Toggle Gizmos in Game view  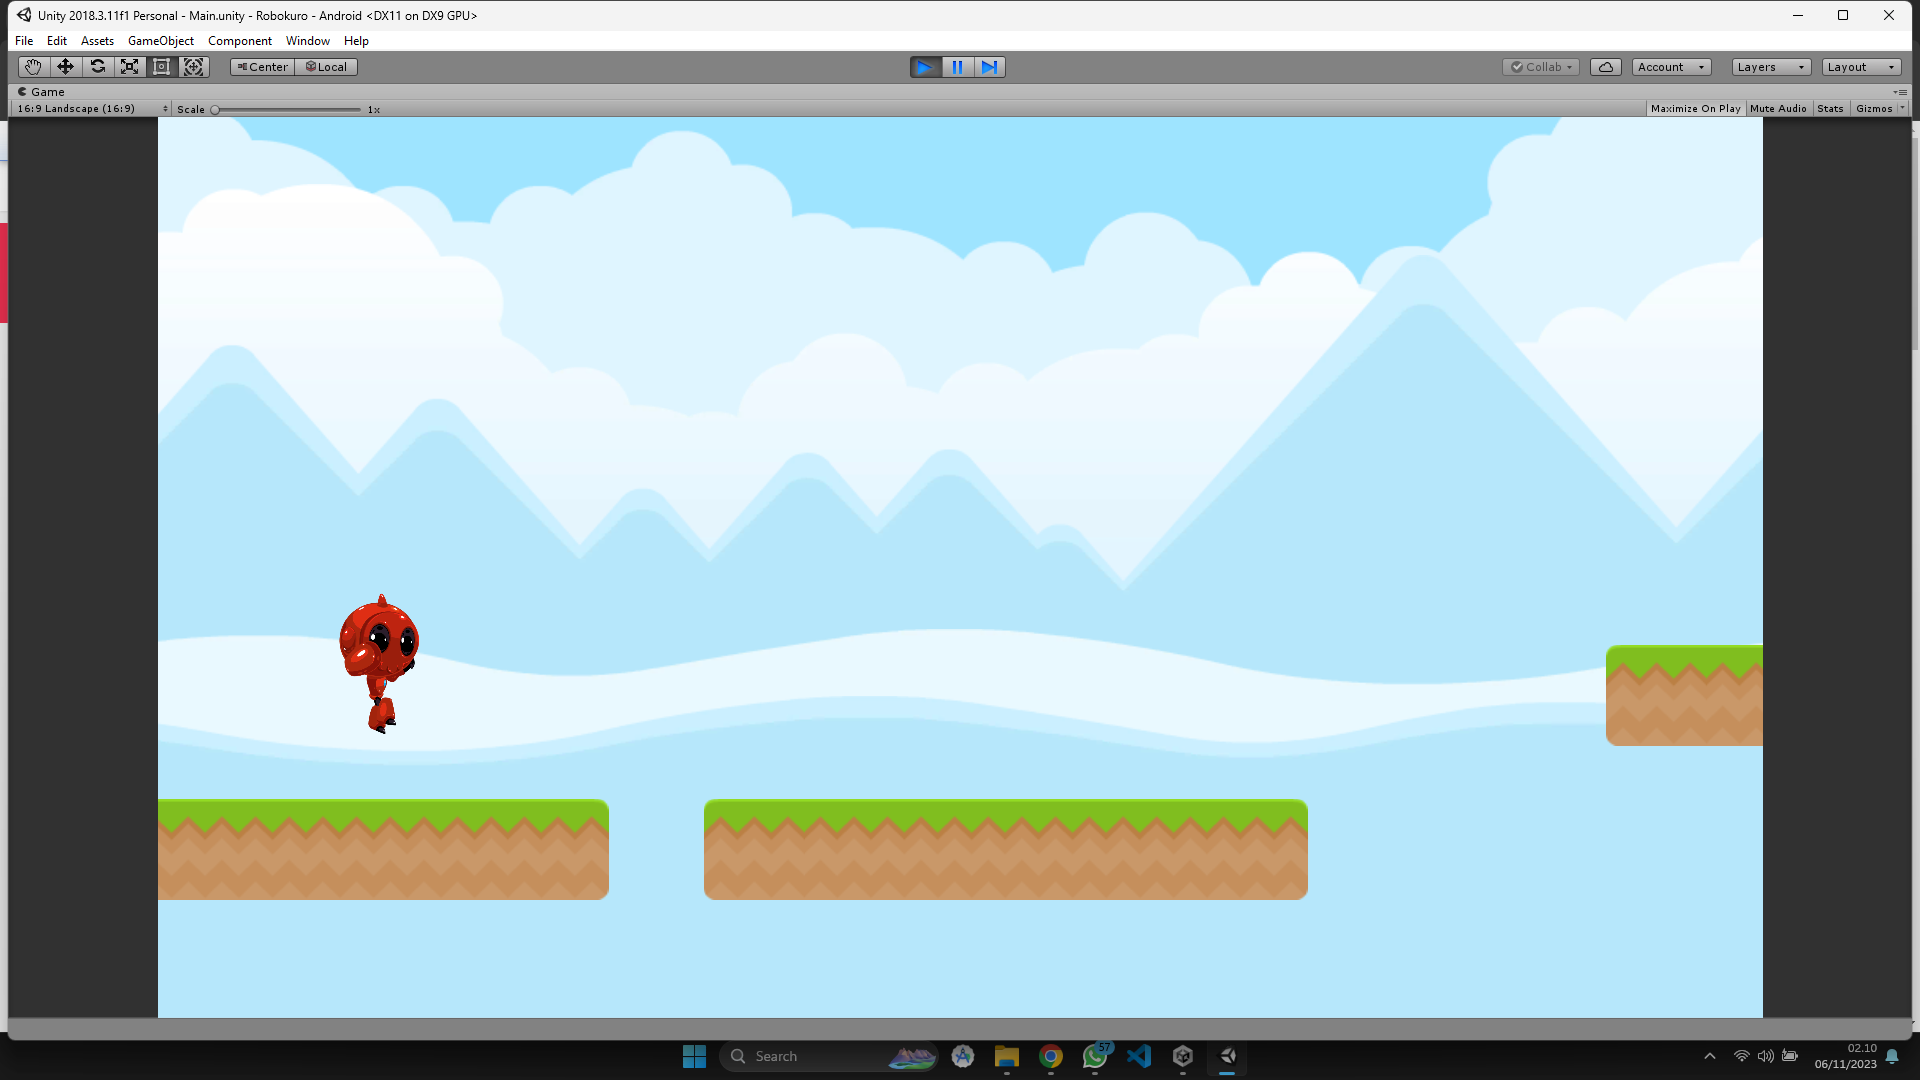(1874, 109)
